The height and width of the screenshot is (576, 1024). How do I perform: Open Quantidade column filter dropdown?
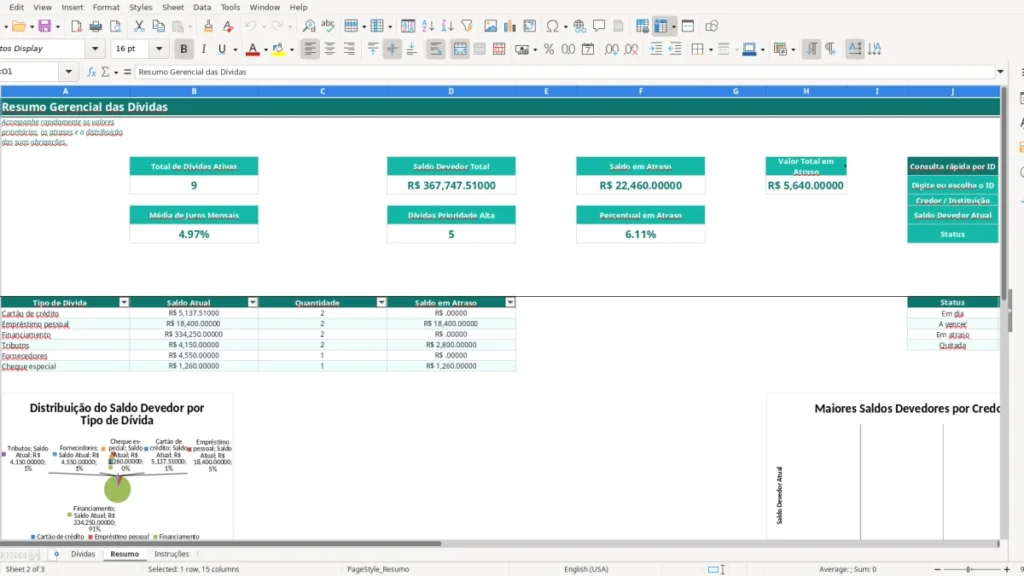coord(381,302)
